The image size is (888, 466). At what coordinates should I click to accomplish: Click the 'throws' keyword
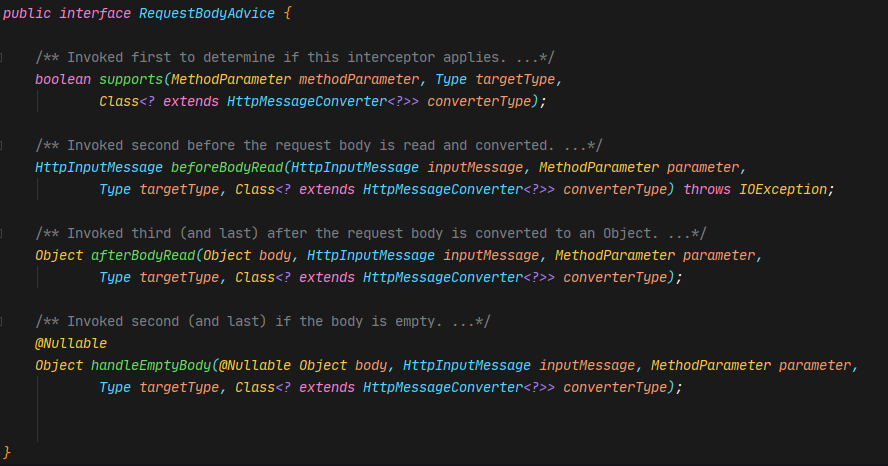(x=707, y=190)
